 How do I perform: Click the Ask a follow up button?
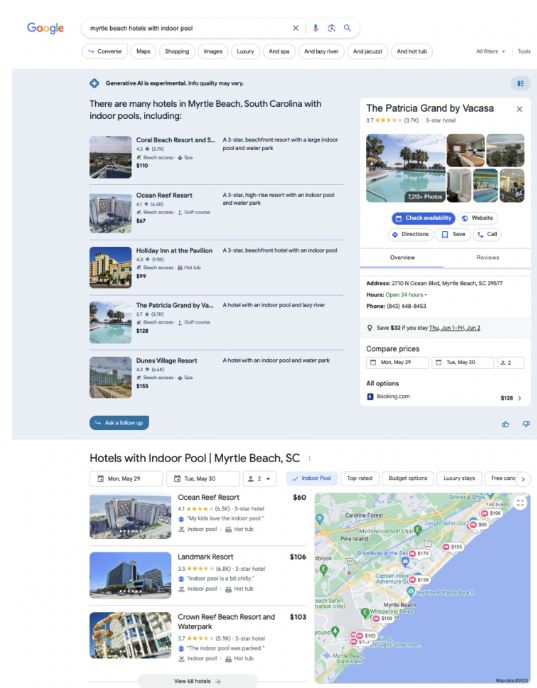(119, 423)
